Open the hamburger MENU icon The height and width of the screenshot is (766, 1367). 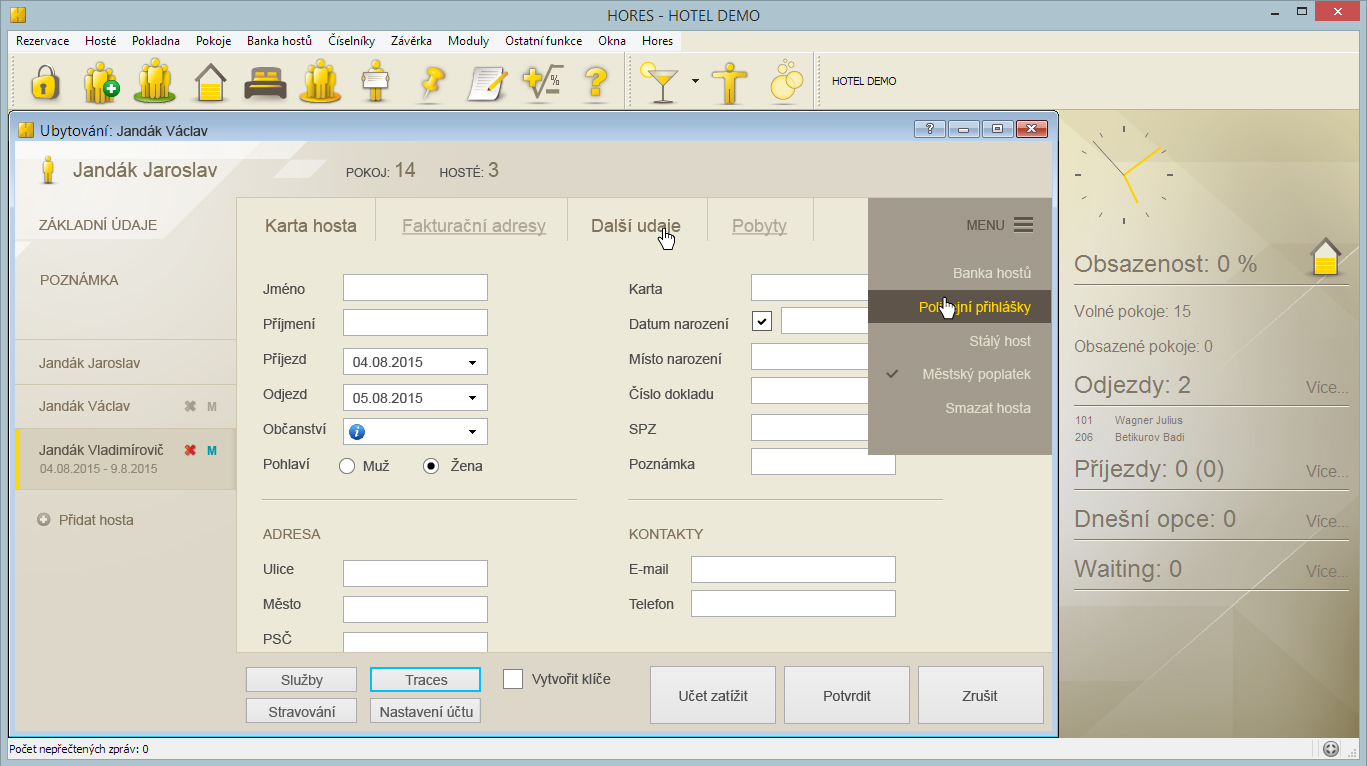click(1023, 225)
